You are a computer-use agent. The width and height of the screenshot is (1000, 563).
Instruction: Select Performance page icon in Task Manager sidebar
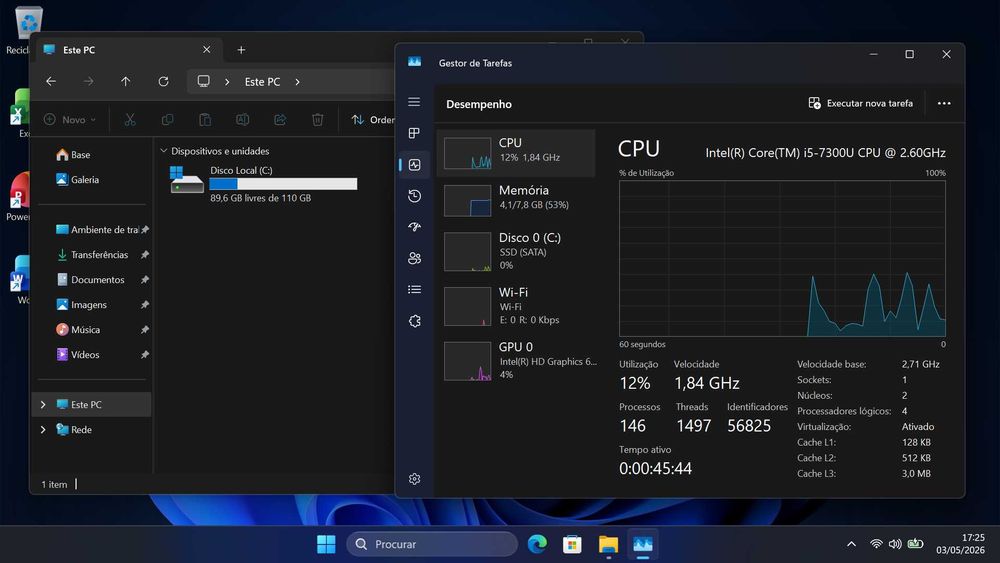[414, 165]
